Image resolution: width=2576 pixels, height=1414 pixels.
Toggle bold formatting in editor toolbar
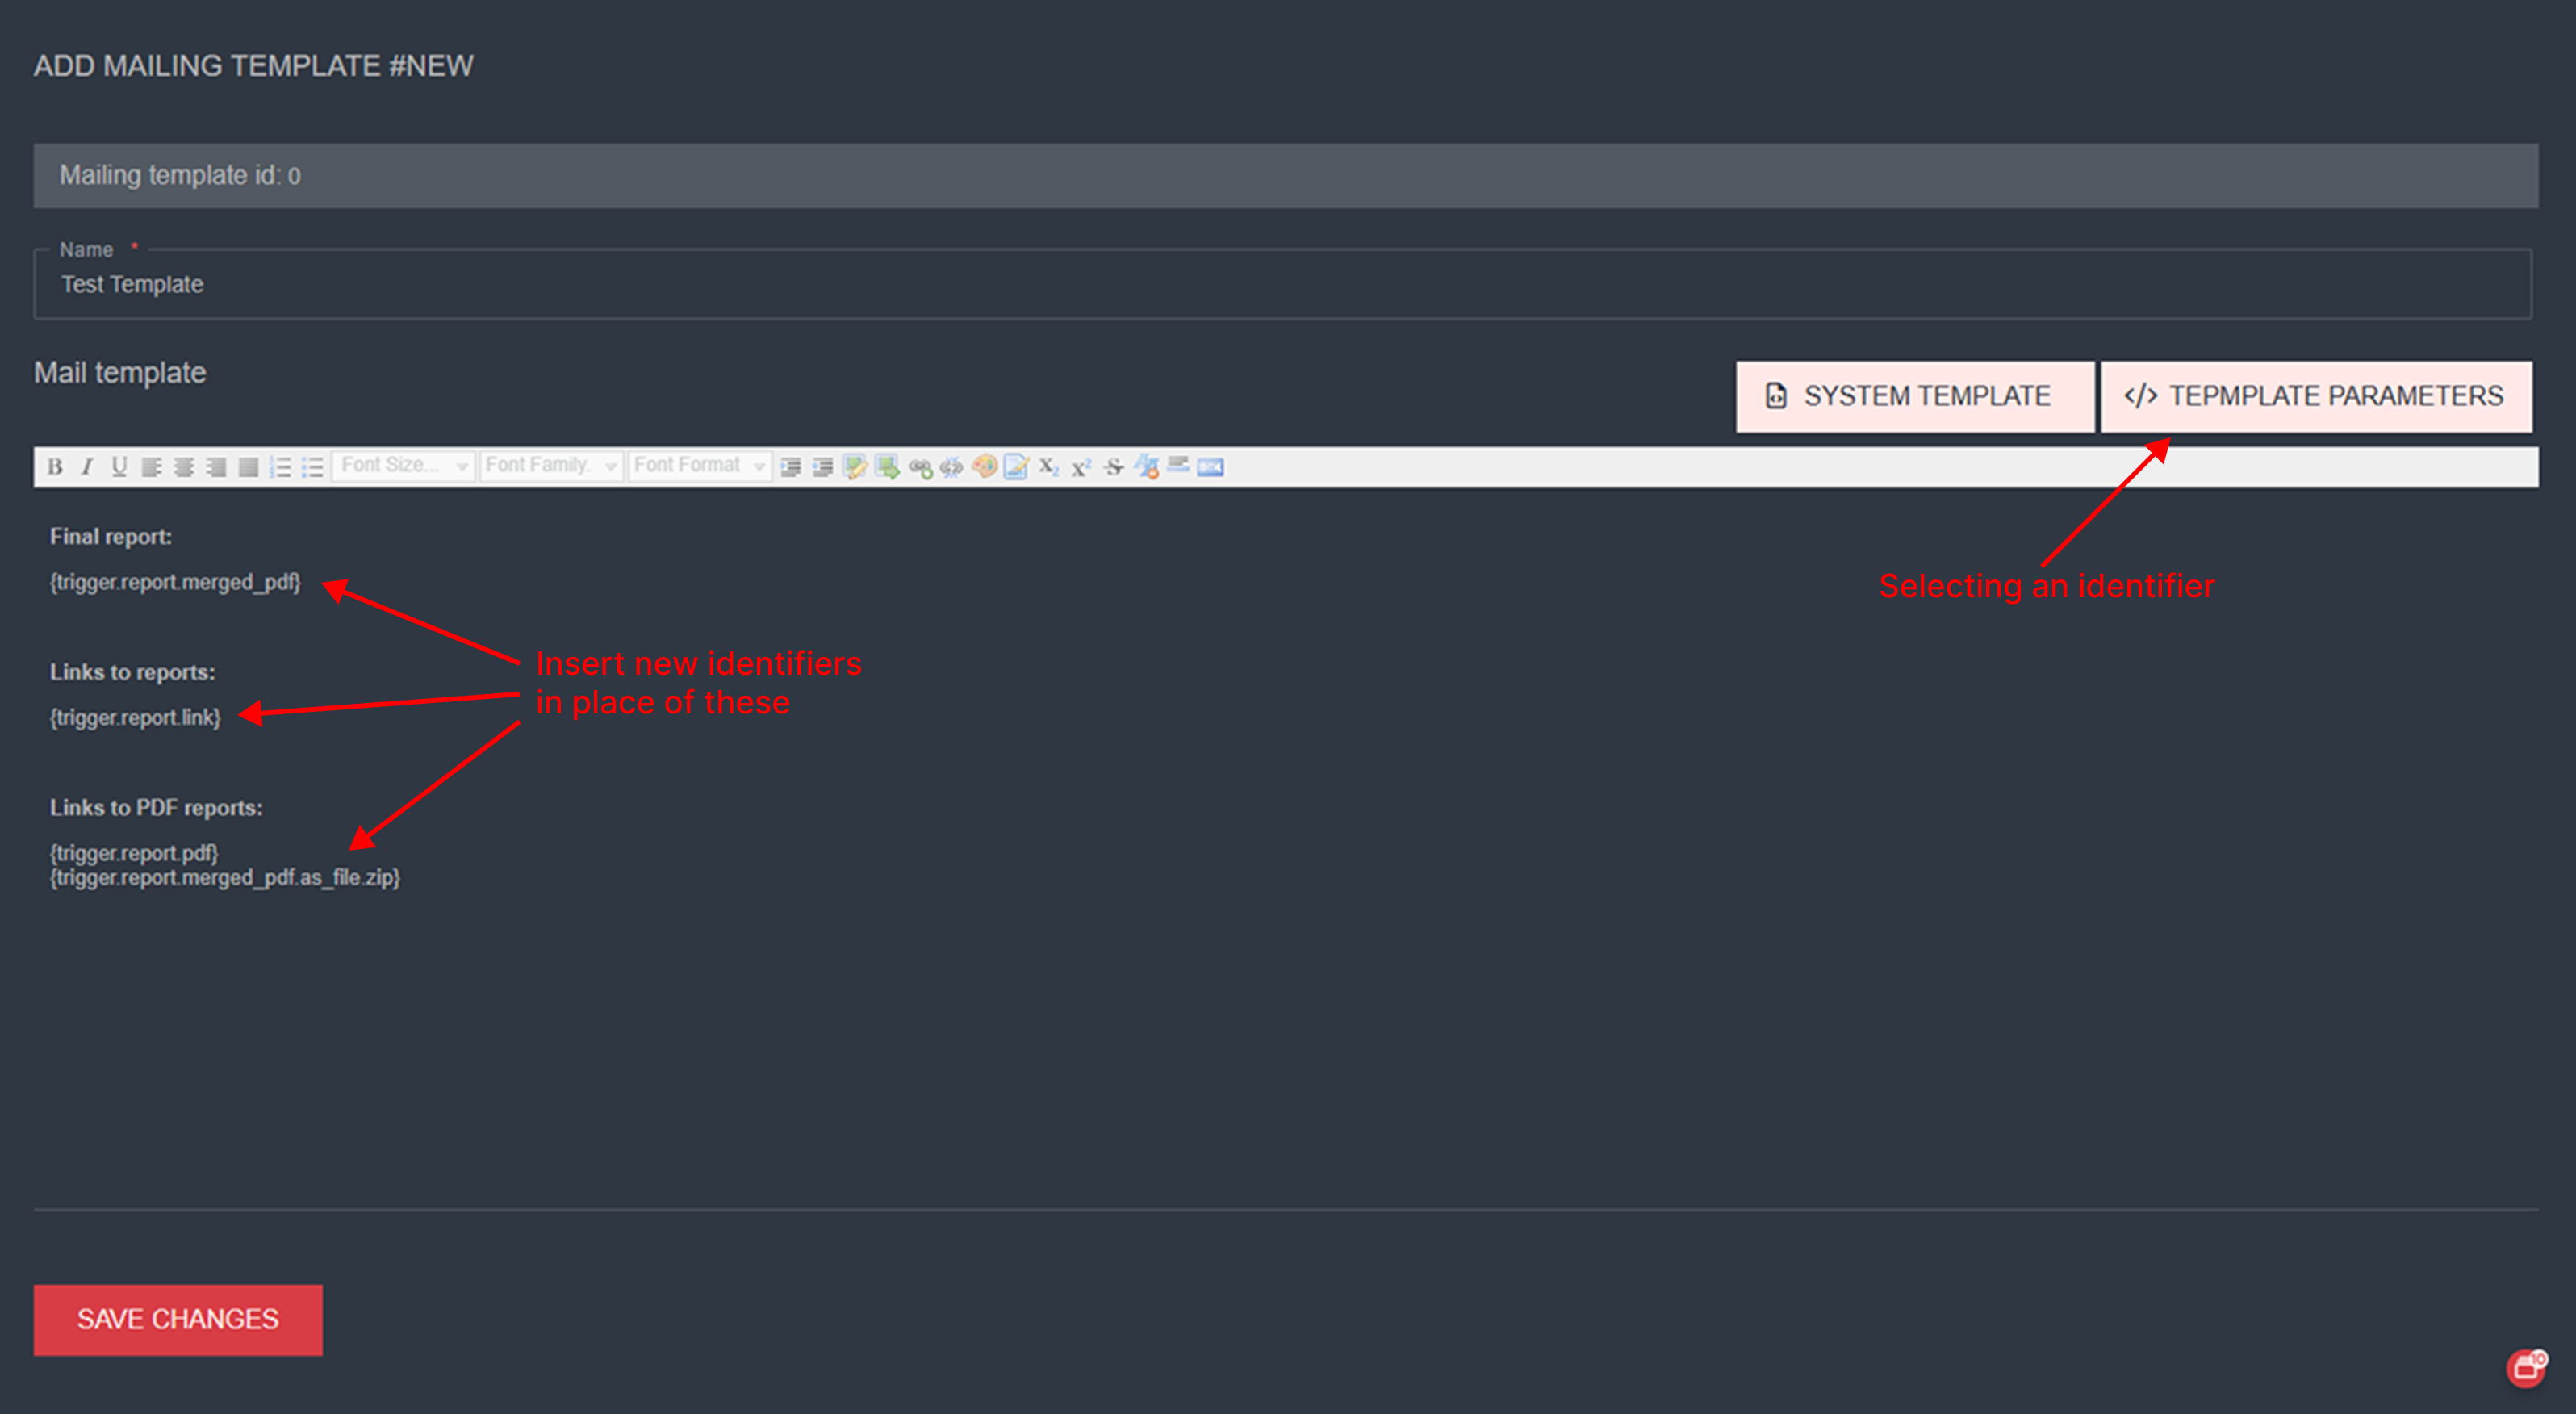click(x=55, y=467)
